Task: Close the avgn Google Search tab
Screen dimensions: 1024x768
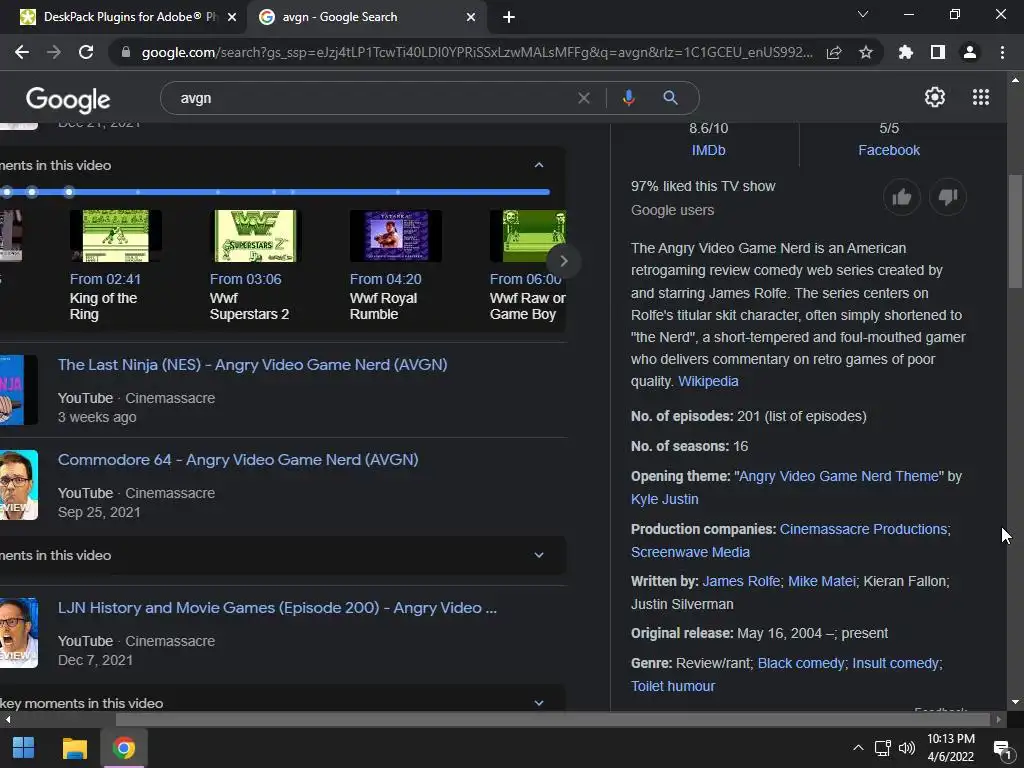Action: [x=471, y=17]
